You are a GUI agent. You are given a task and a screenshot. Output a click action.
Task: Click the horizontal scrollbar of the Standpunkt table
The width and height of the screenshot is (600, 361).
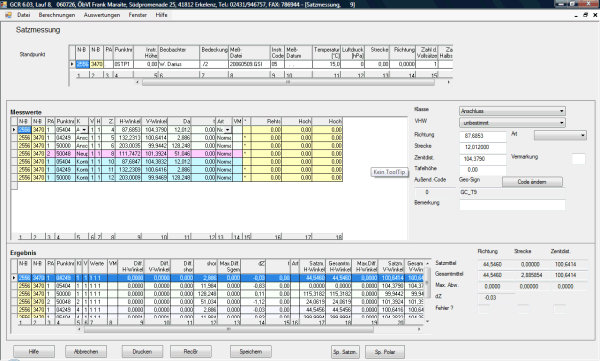click(288, 82)
